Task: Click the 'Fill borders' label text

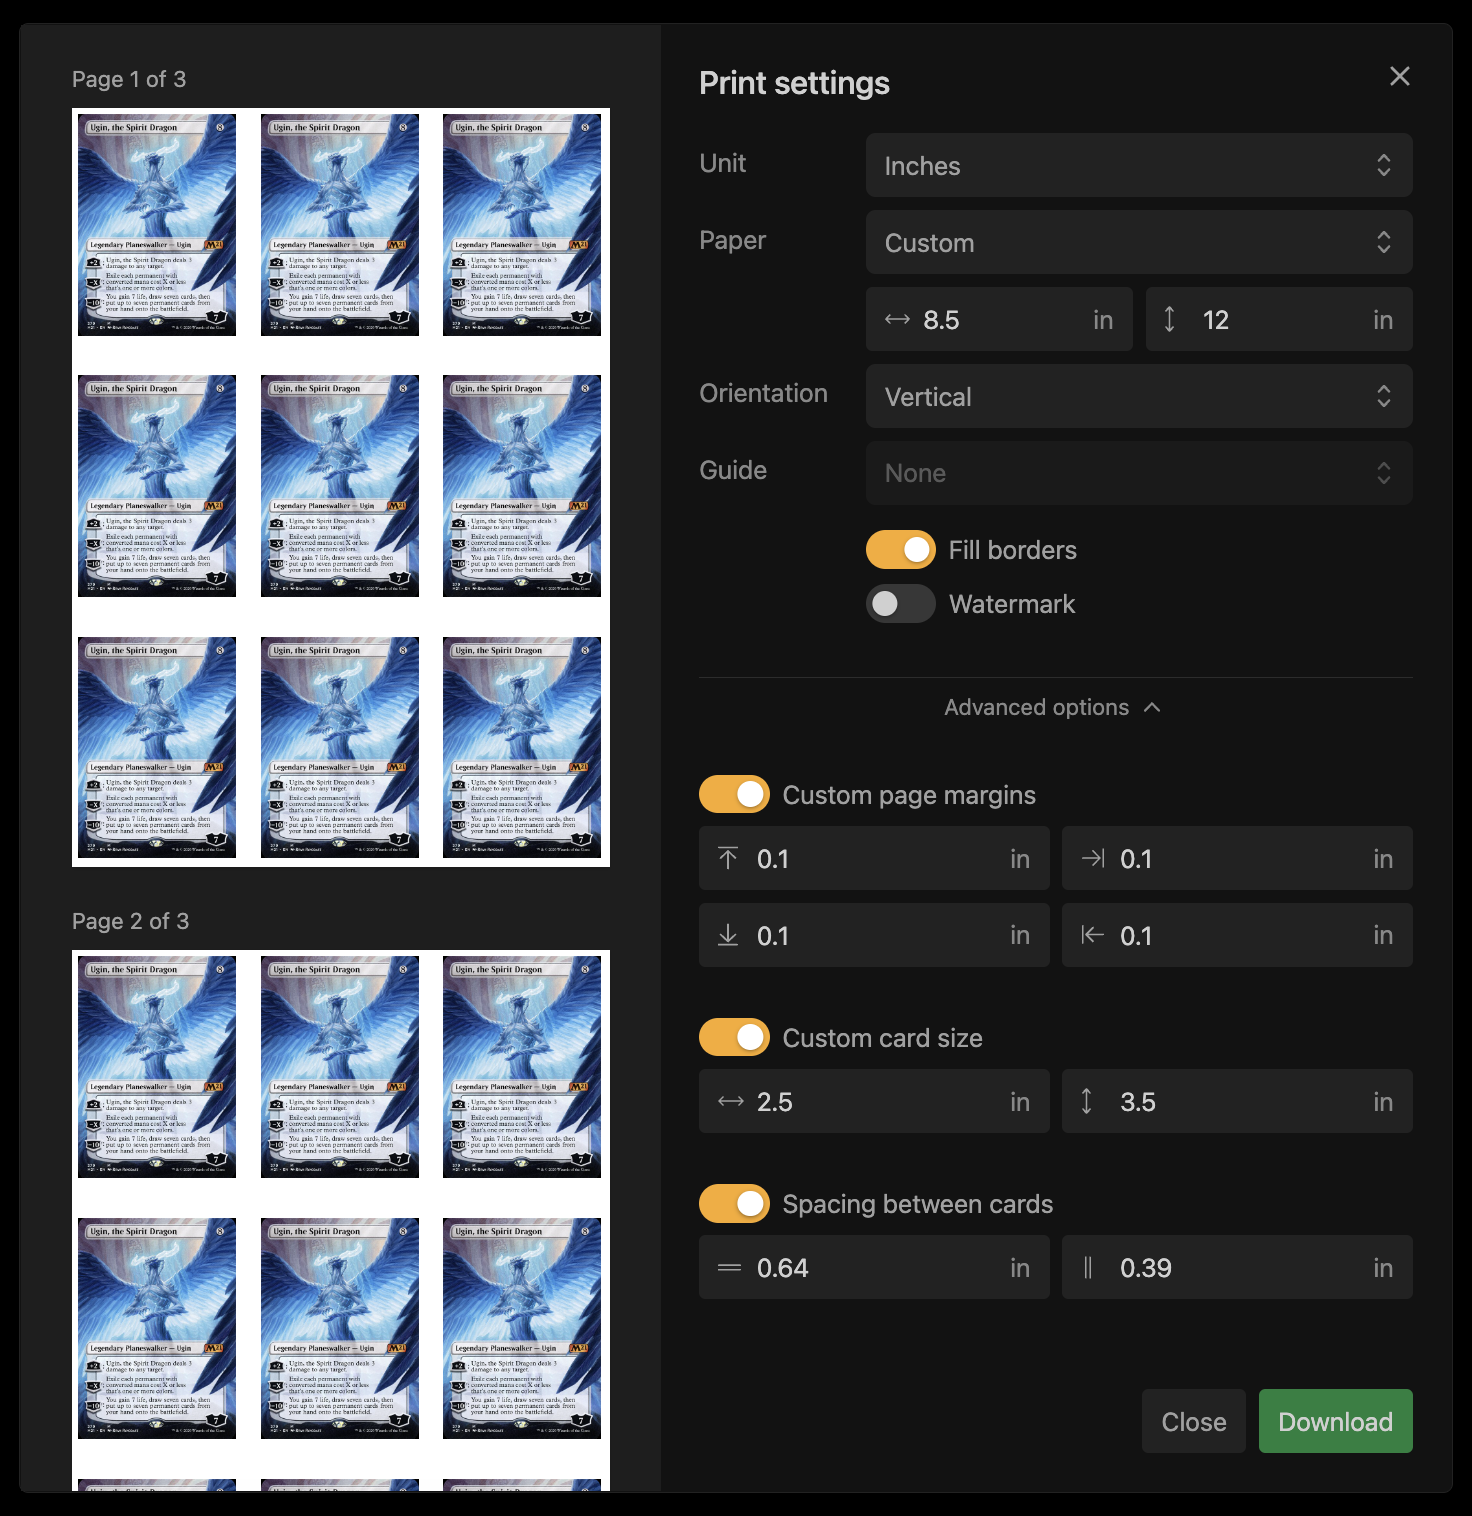Action: pos(1013,550)
